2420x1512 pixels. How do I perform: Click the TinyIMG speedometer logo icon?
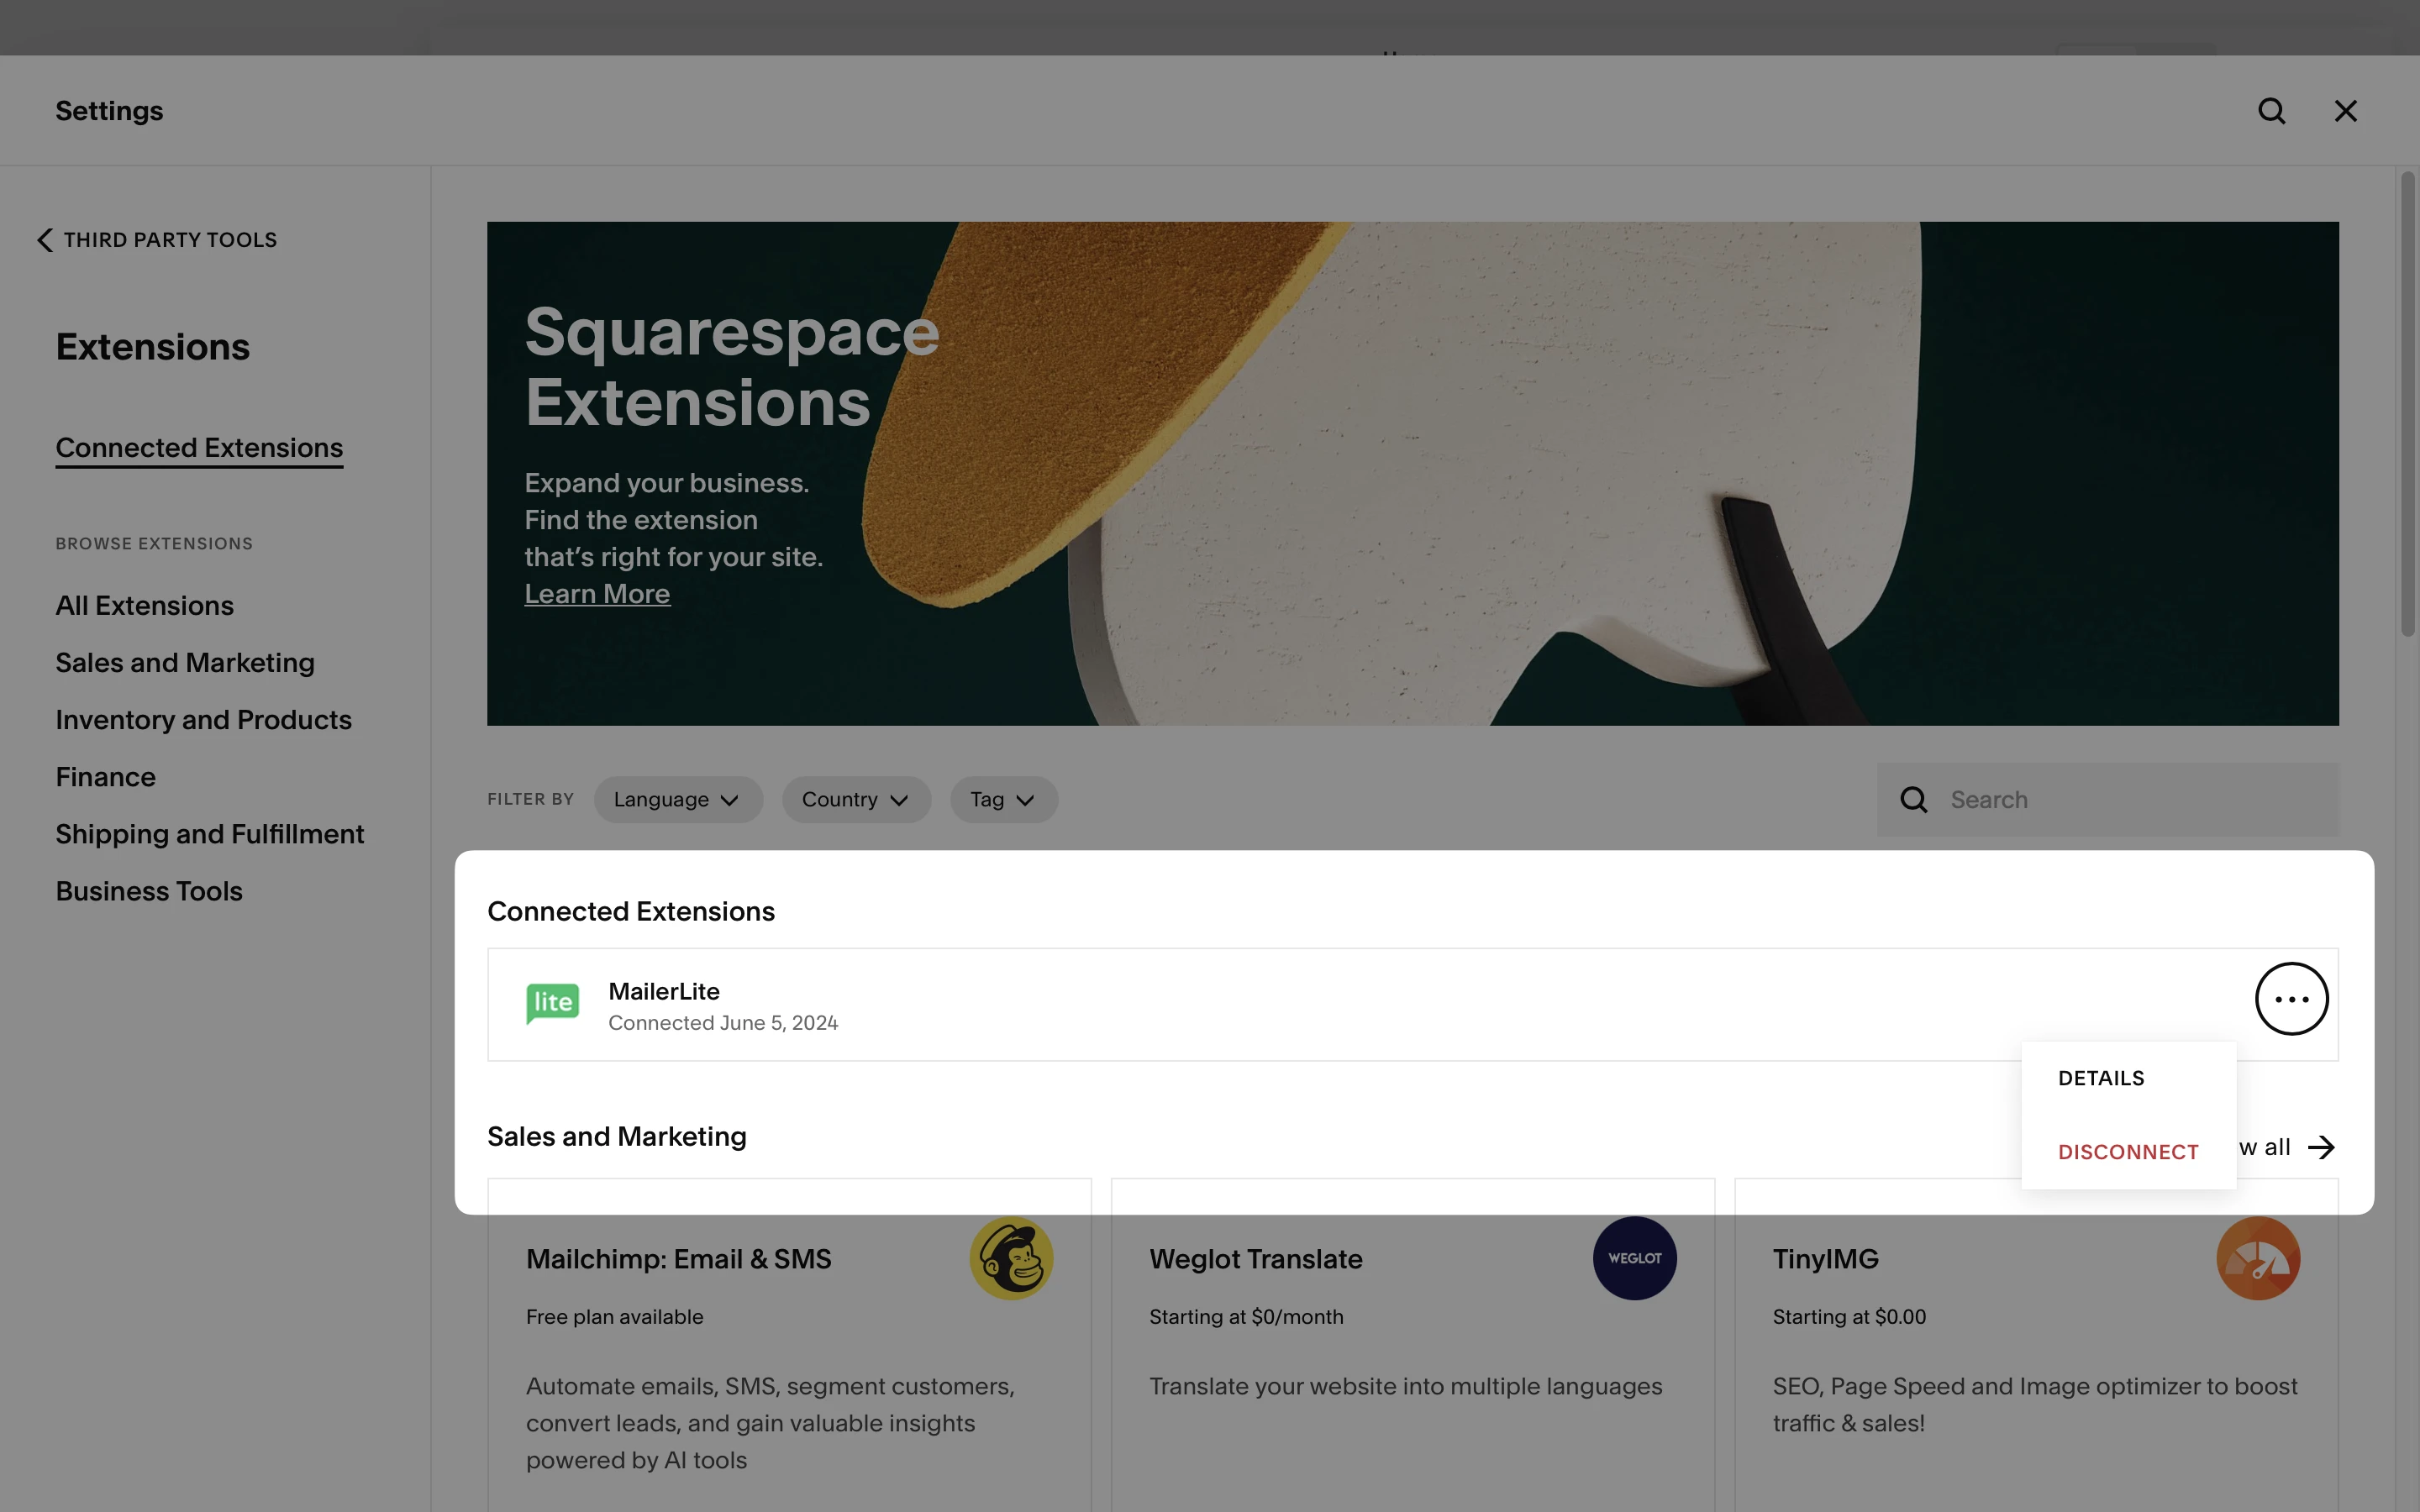tap(2258, 1258)
